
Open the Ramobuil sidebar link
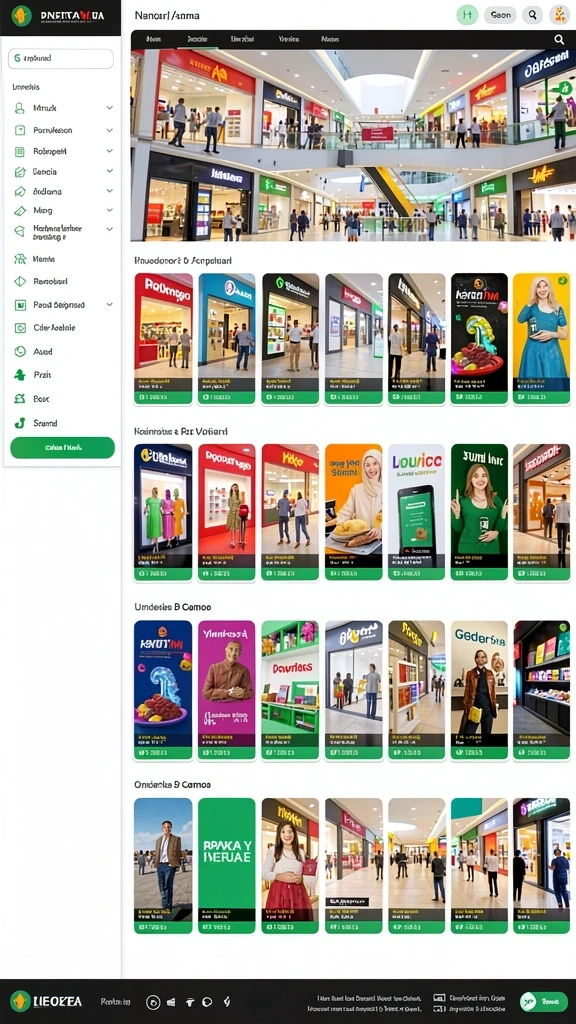tap(50, 281)
